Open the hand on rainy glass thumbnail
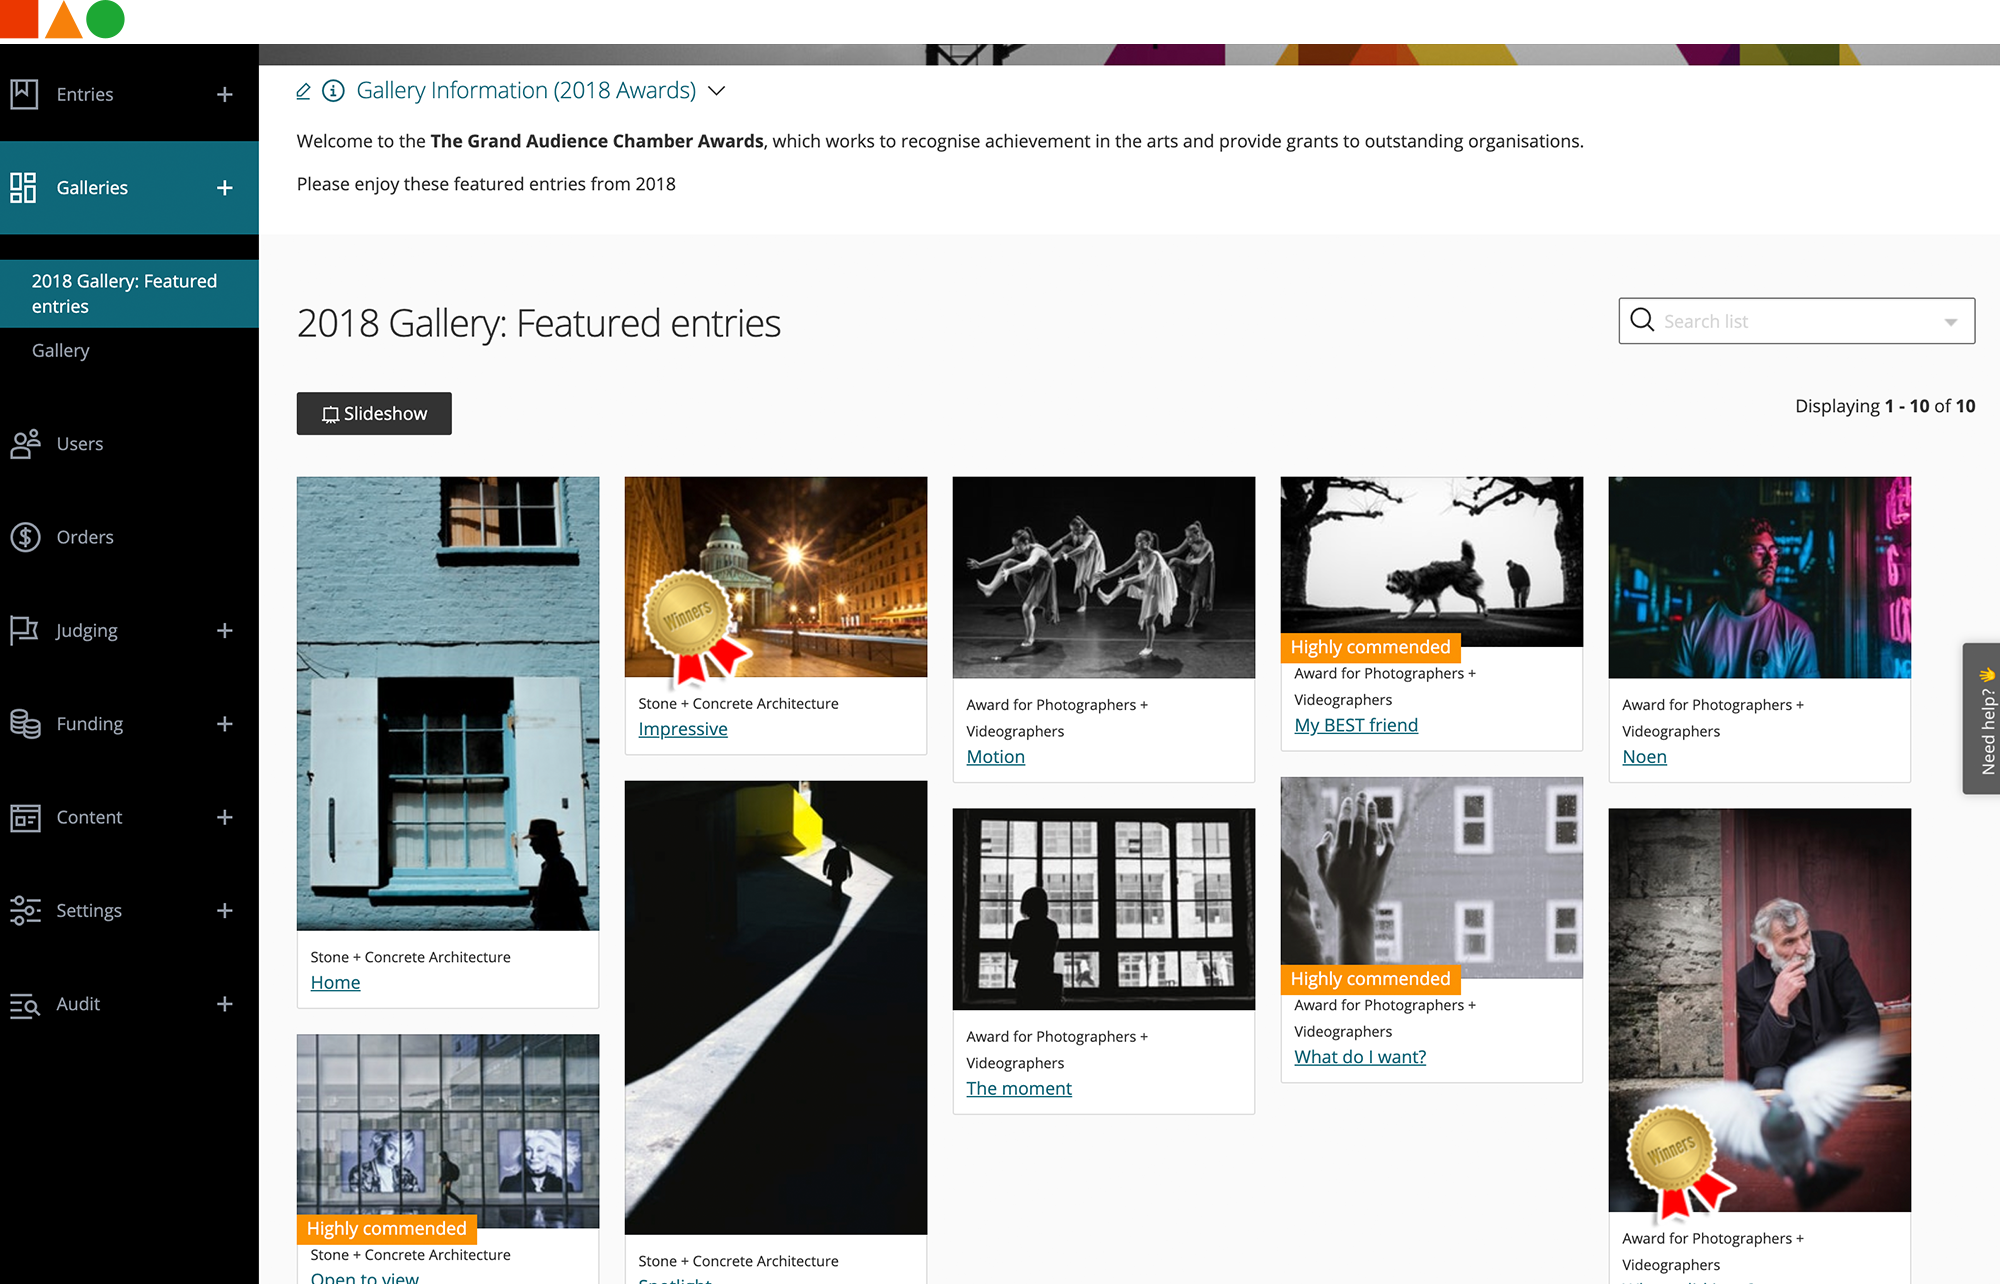This screenshot has width=2000, height=1284. pyautogui.click(x=1432, y=877)
